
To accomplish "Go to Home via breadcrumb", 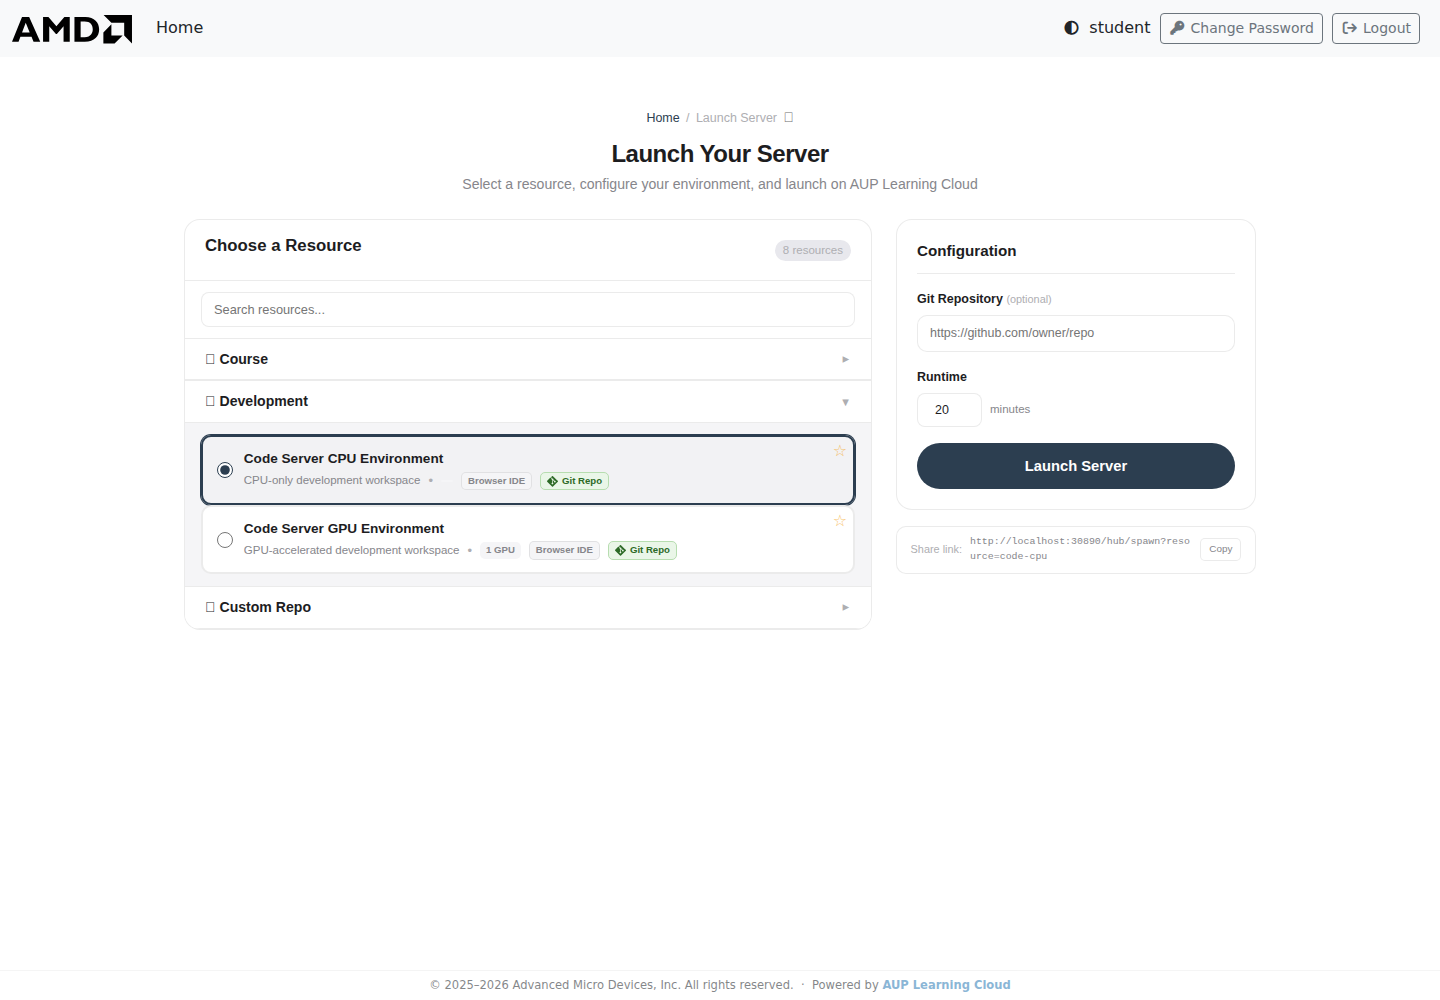I will (x=663, y=118).
